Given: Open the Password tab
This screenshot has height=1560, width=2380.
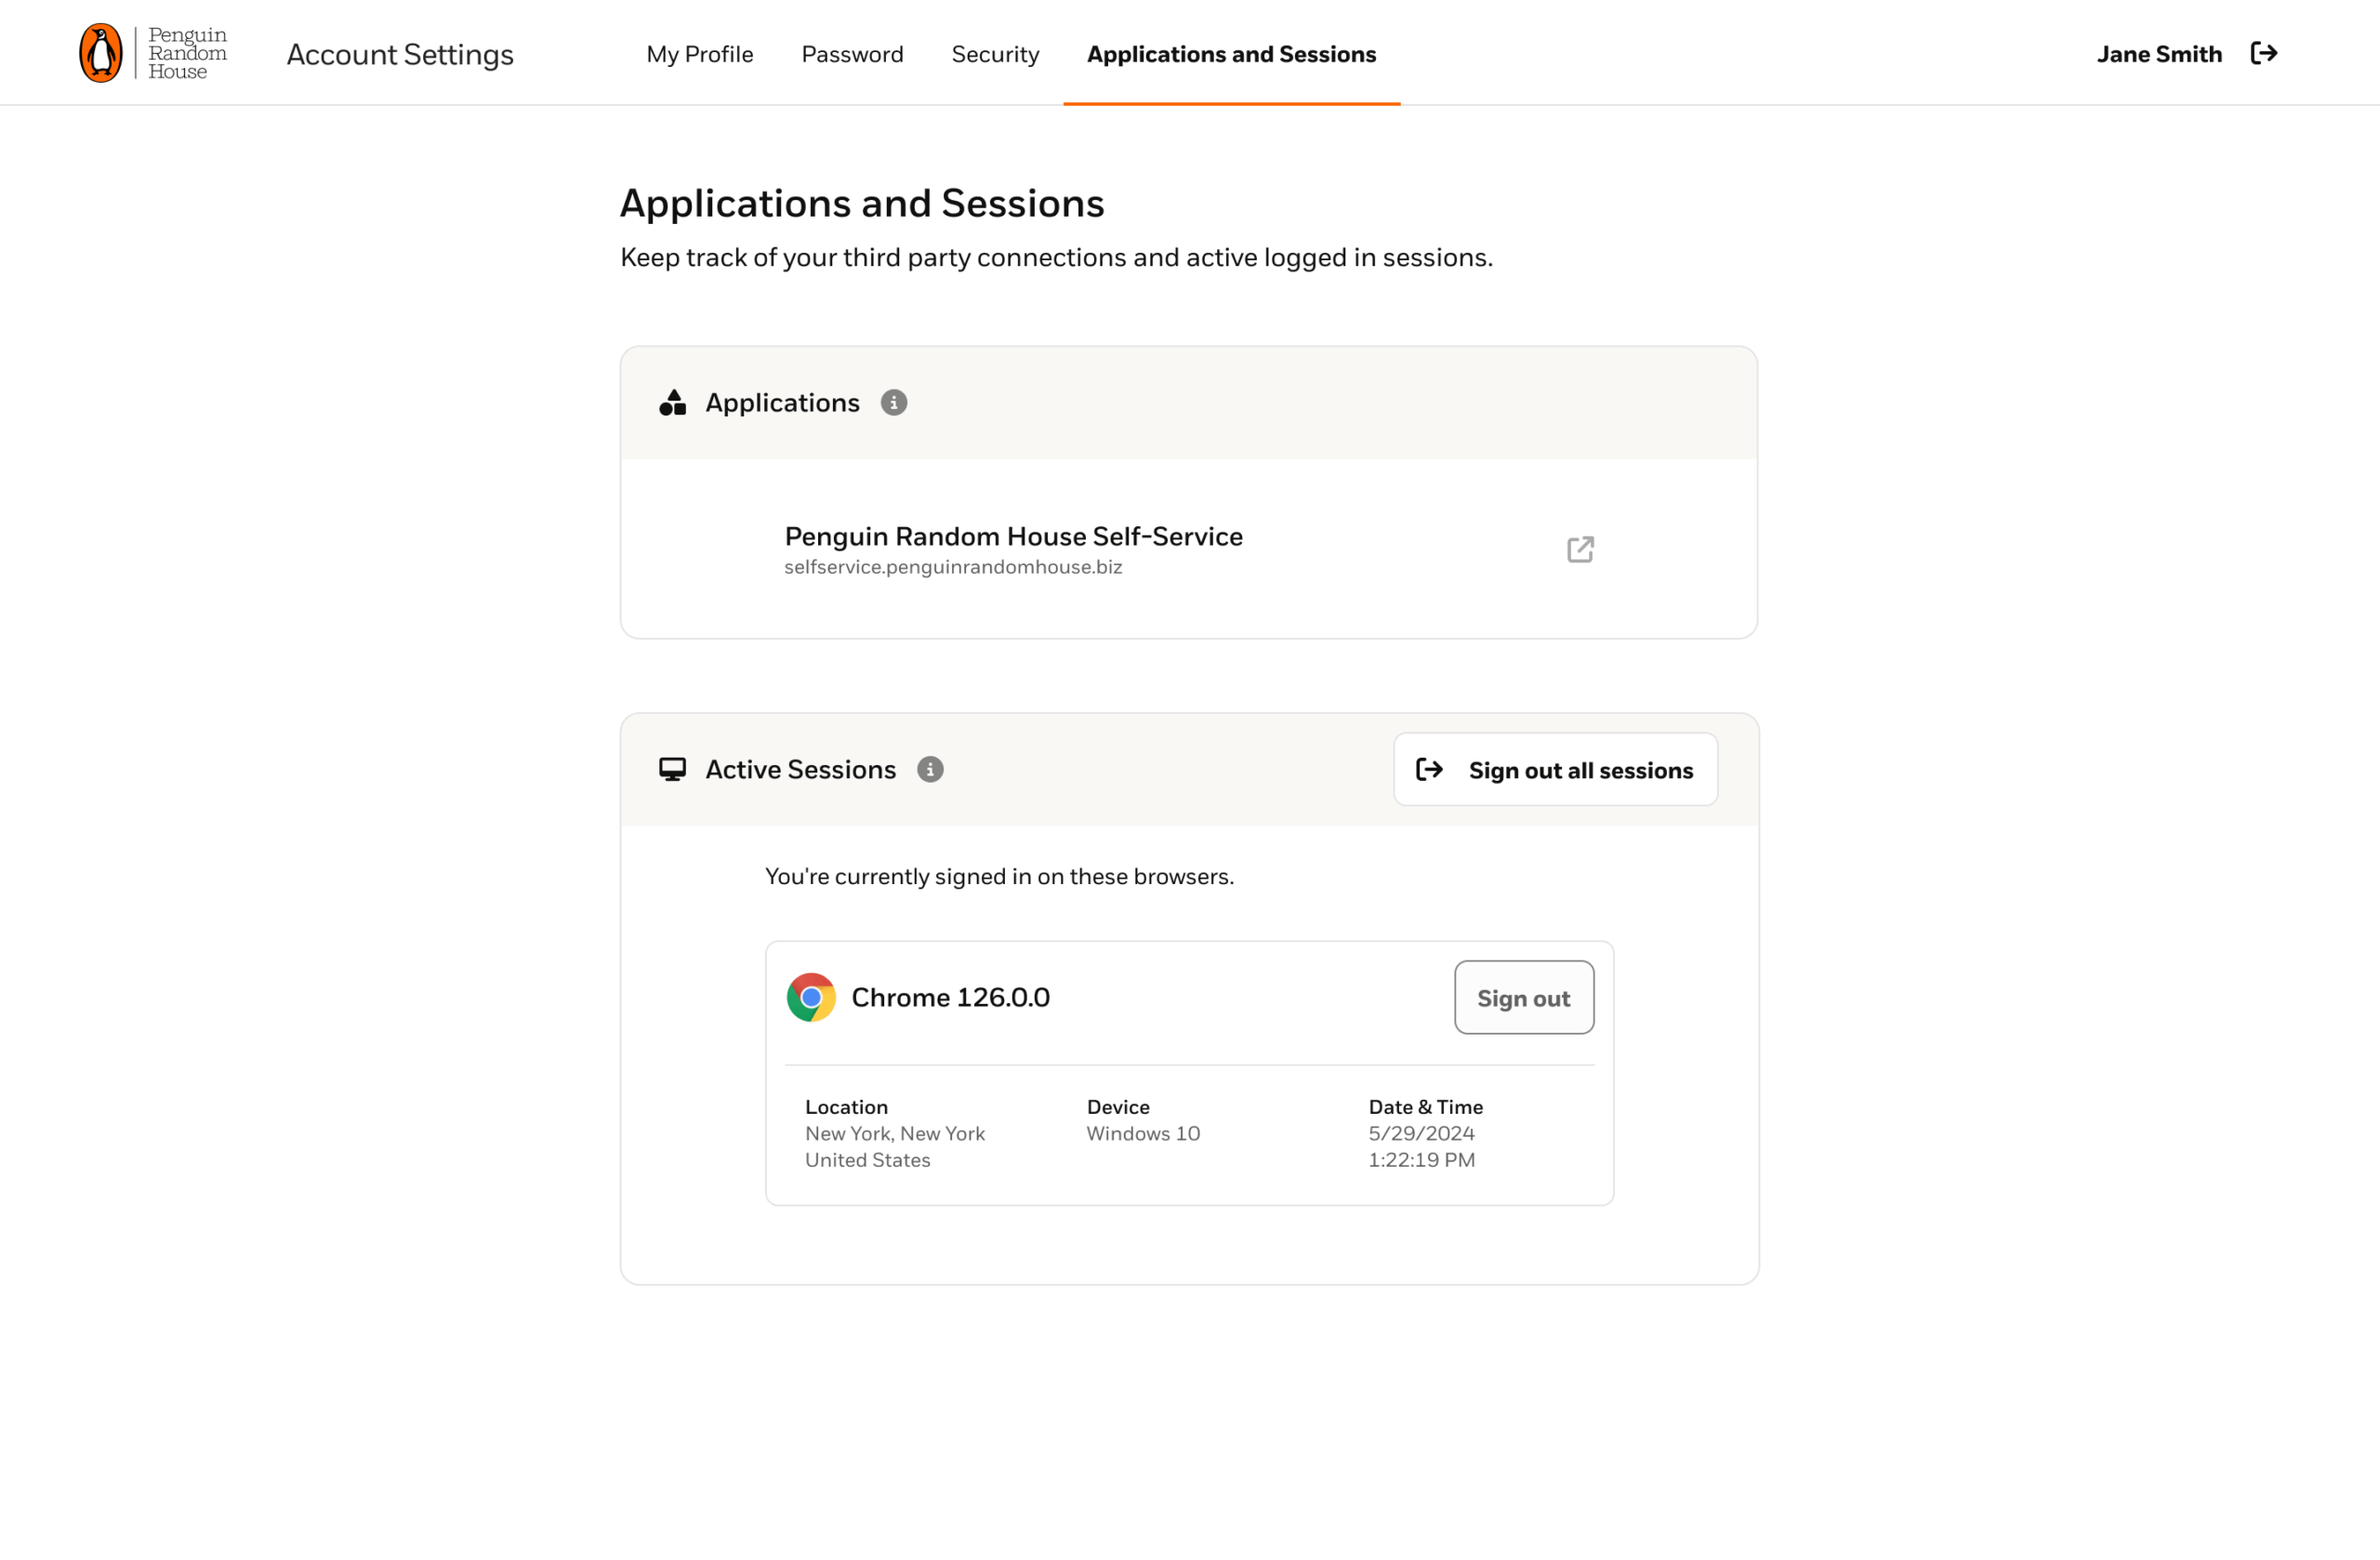Looking at the screenshot, I should (x=852, y=54).
